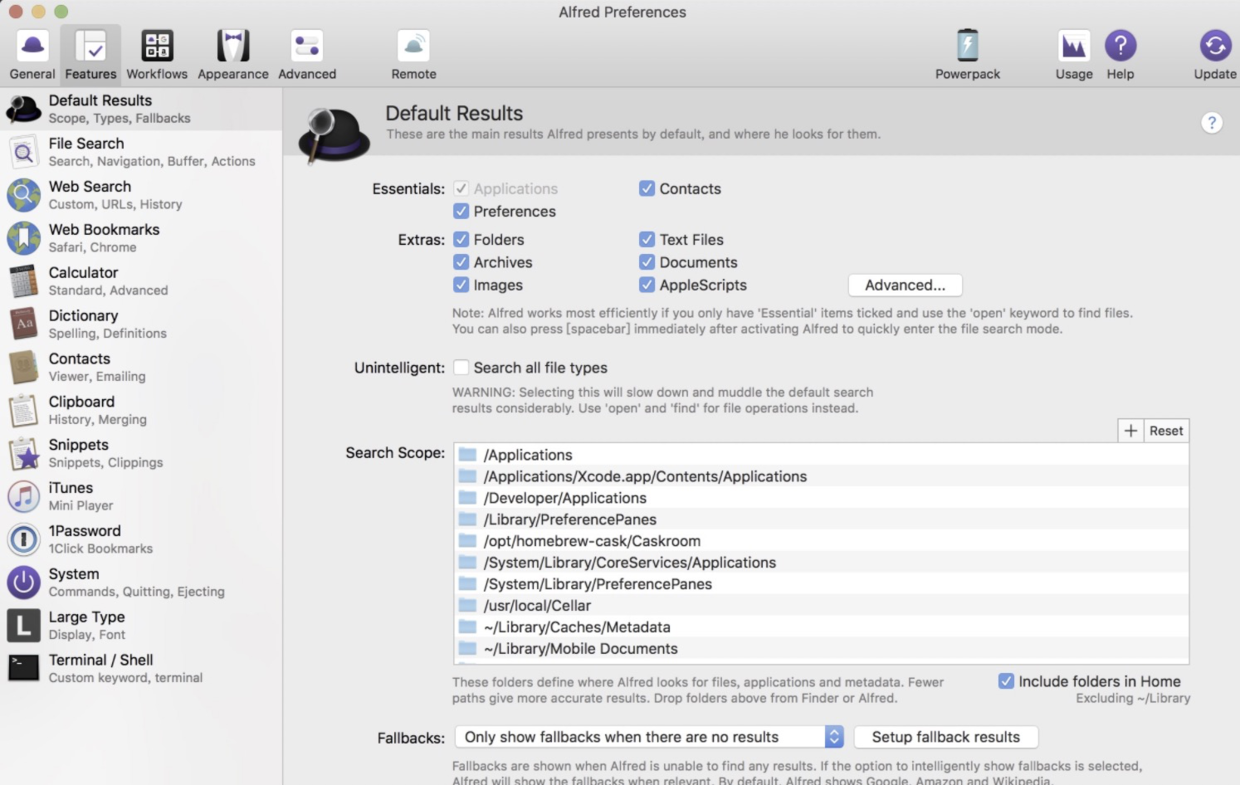Add a search scope folder with plus
The image size is (1240, 785).
pyautogui.click(x=1131, y=431)
